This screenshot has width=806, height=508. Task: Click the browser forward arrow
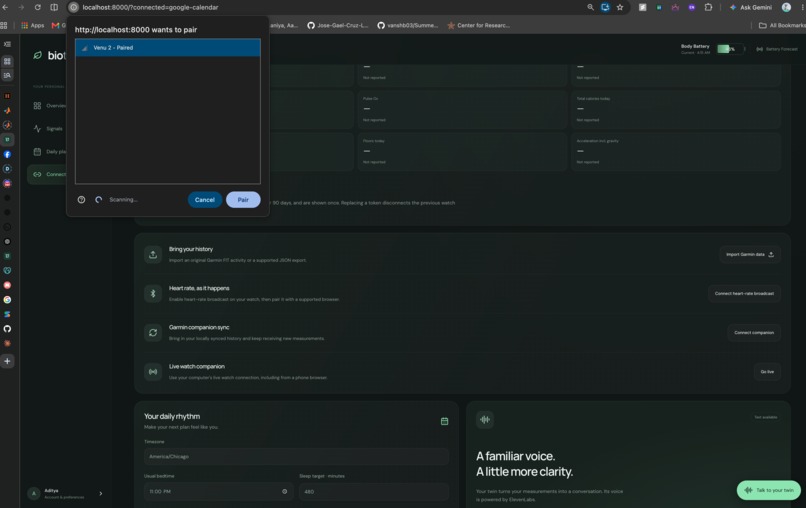21,7
